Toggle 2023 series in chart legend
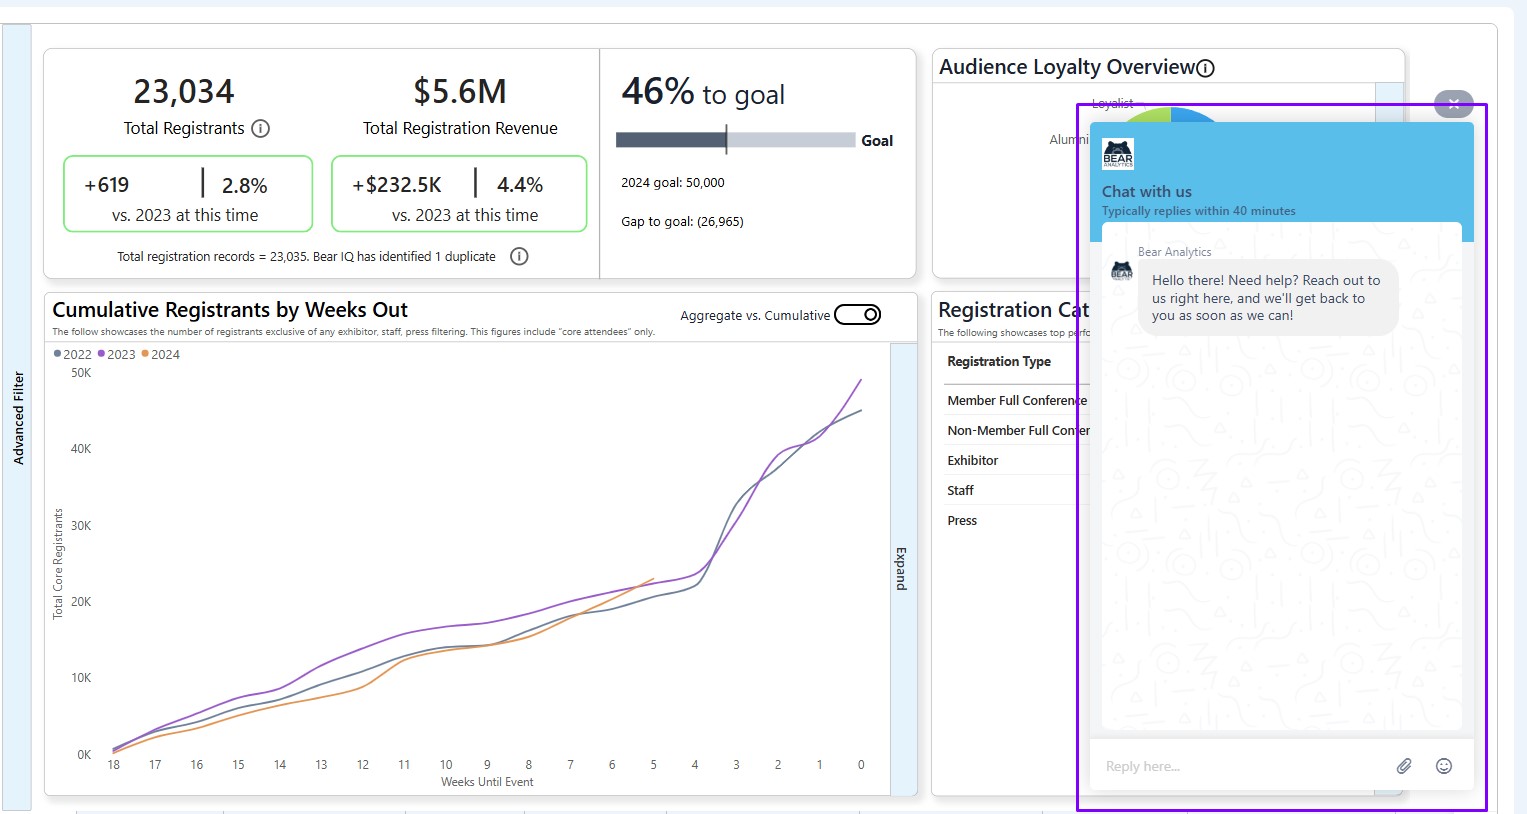1527x814 pixels. pyautogui.click(x=116, y=354)
